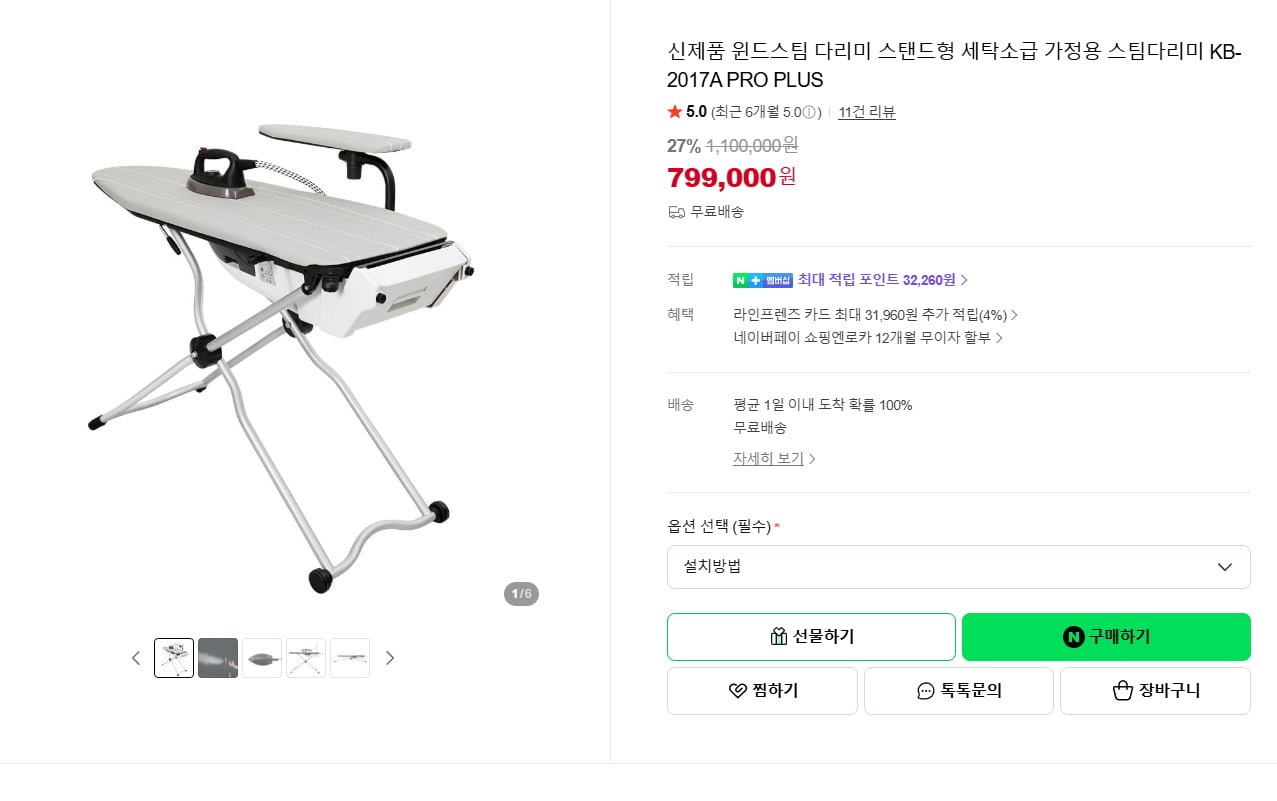Click the info icon beside recent 6-month rating
Viewport: 1277px width, 801px height.
[x=811, y=112]
